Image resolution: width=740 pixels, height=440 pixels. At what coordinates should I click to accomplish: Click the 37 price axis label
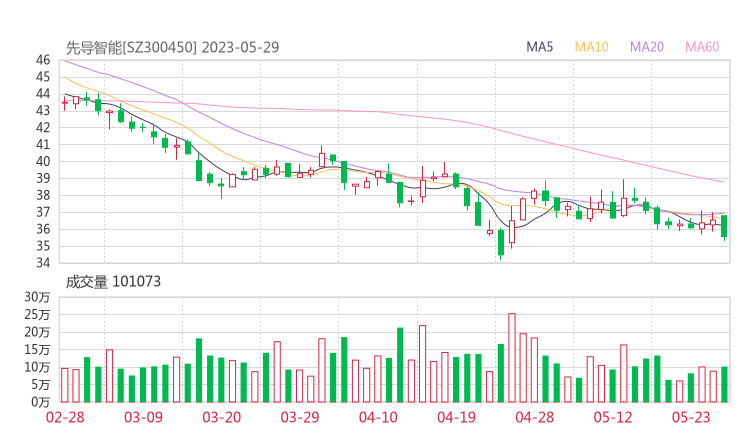tap(43, 212)
